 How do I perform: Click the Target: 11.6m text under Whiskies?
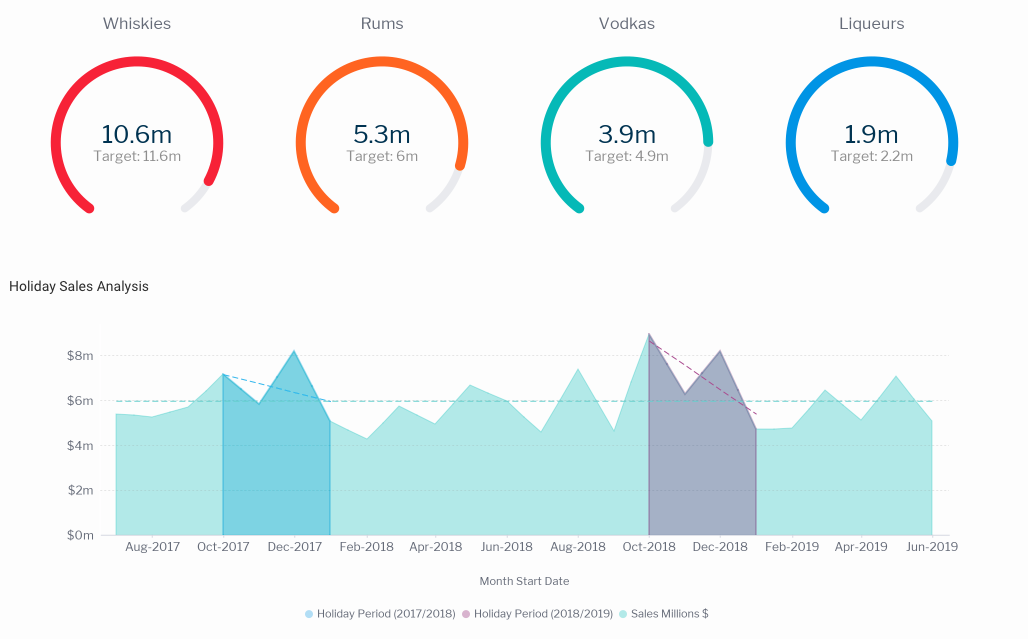click(137, 156)
